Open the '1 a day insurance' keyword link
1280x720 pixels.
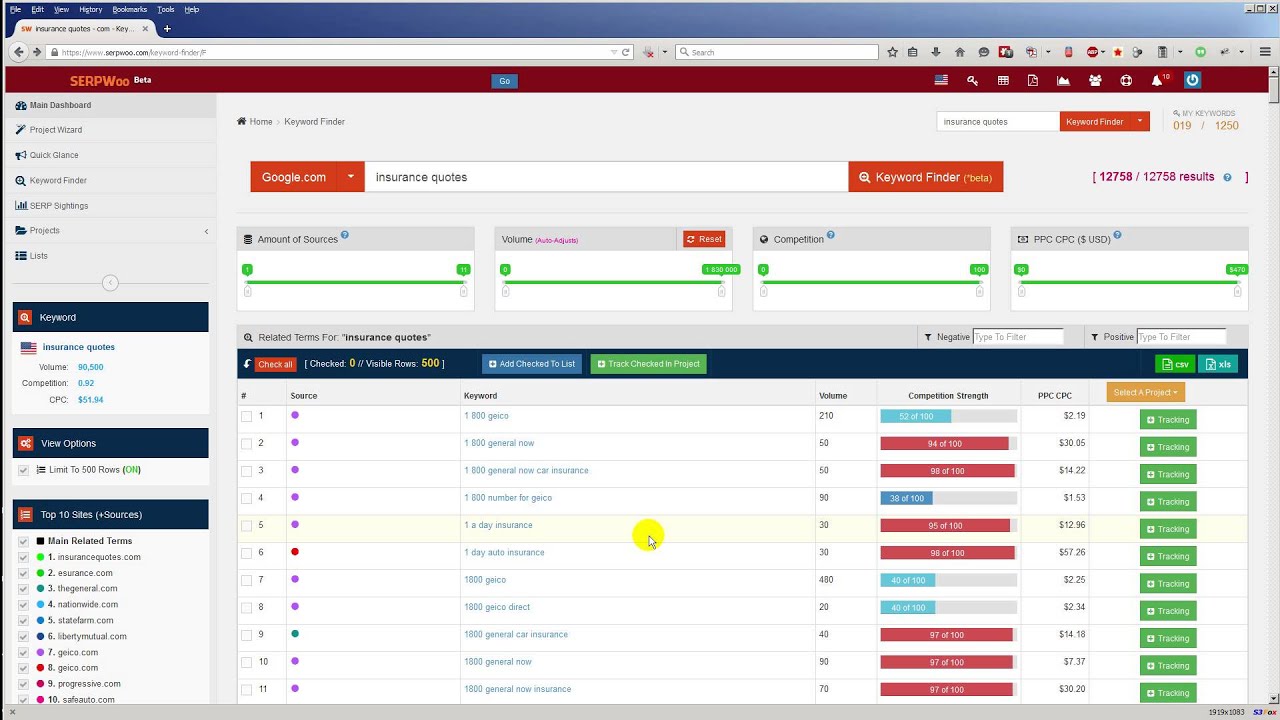tap(498, 525)
